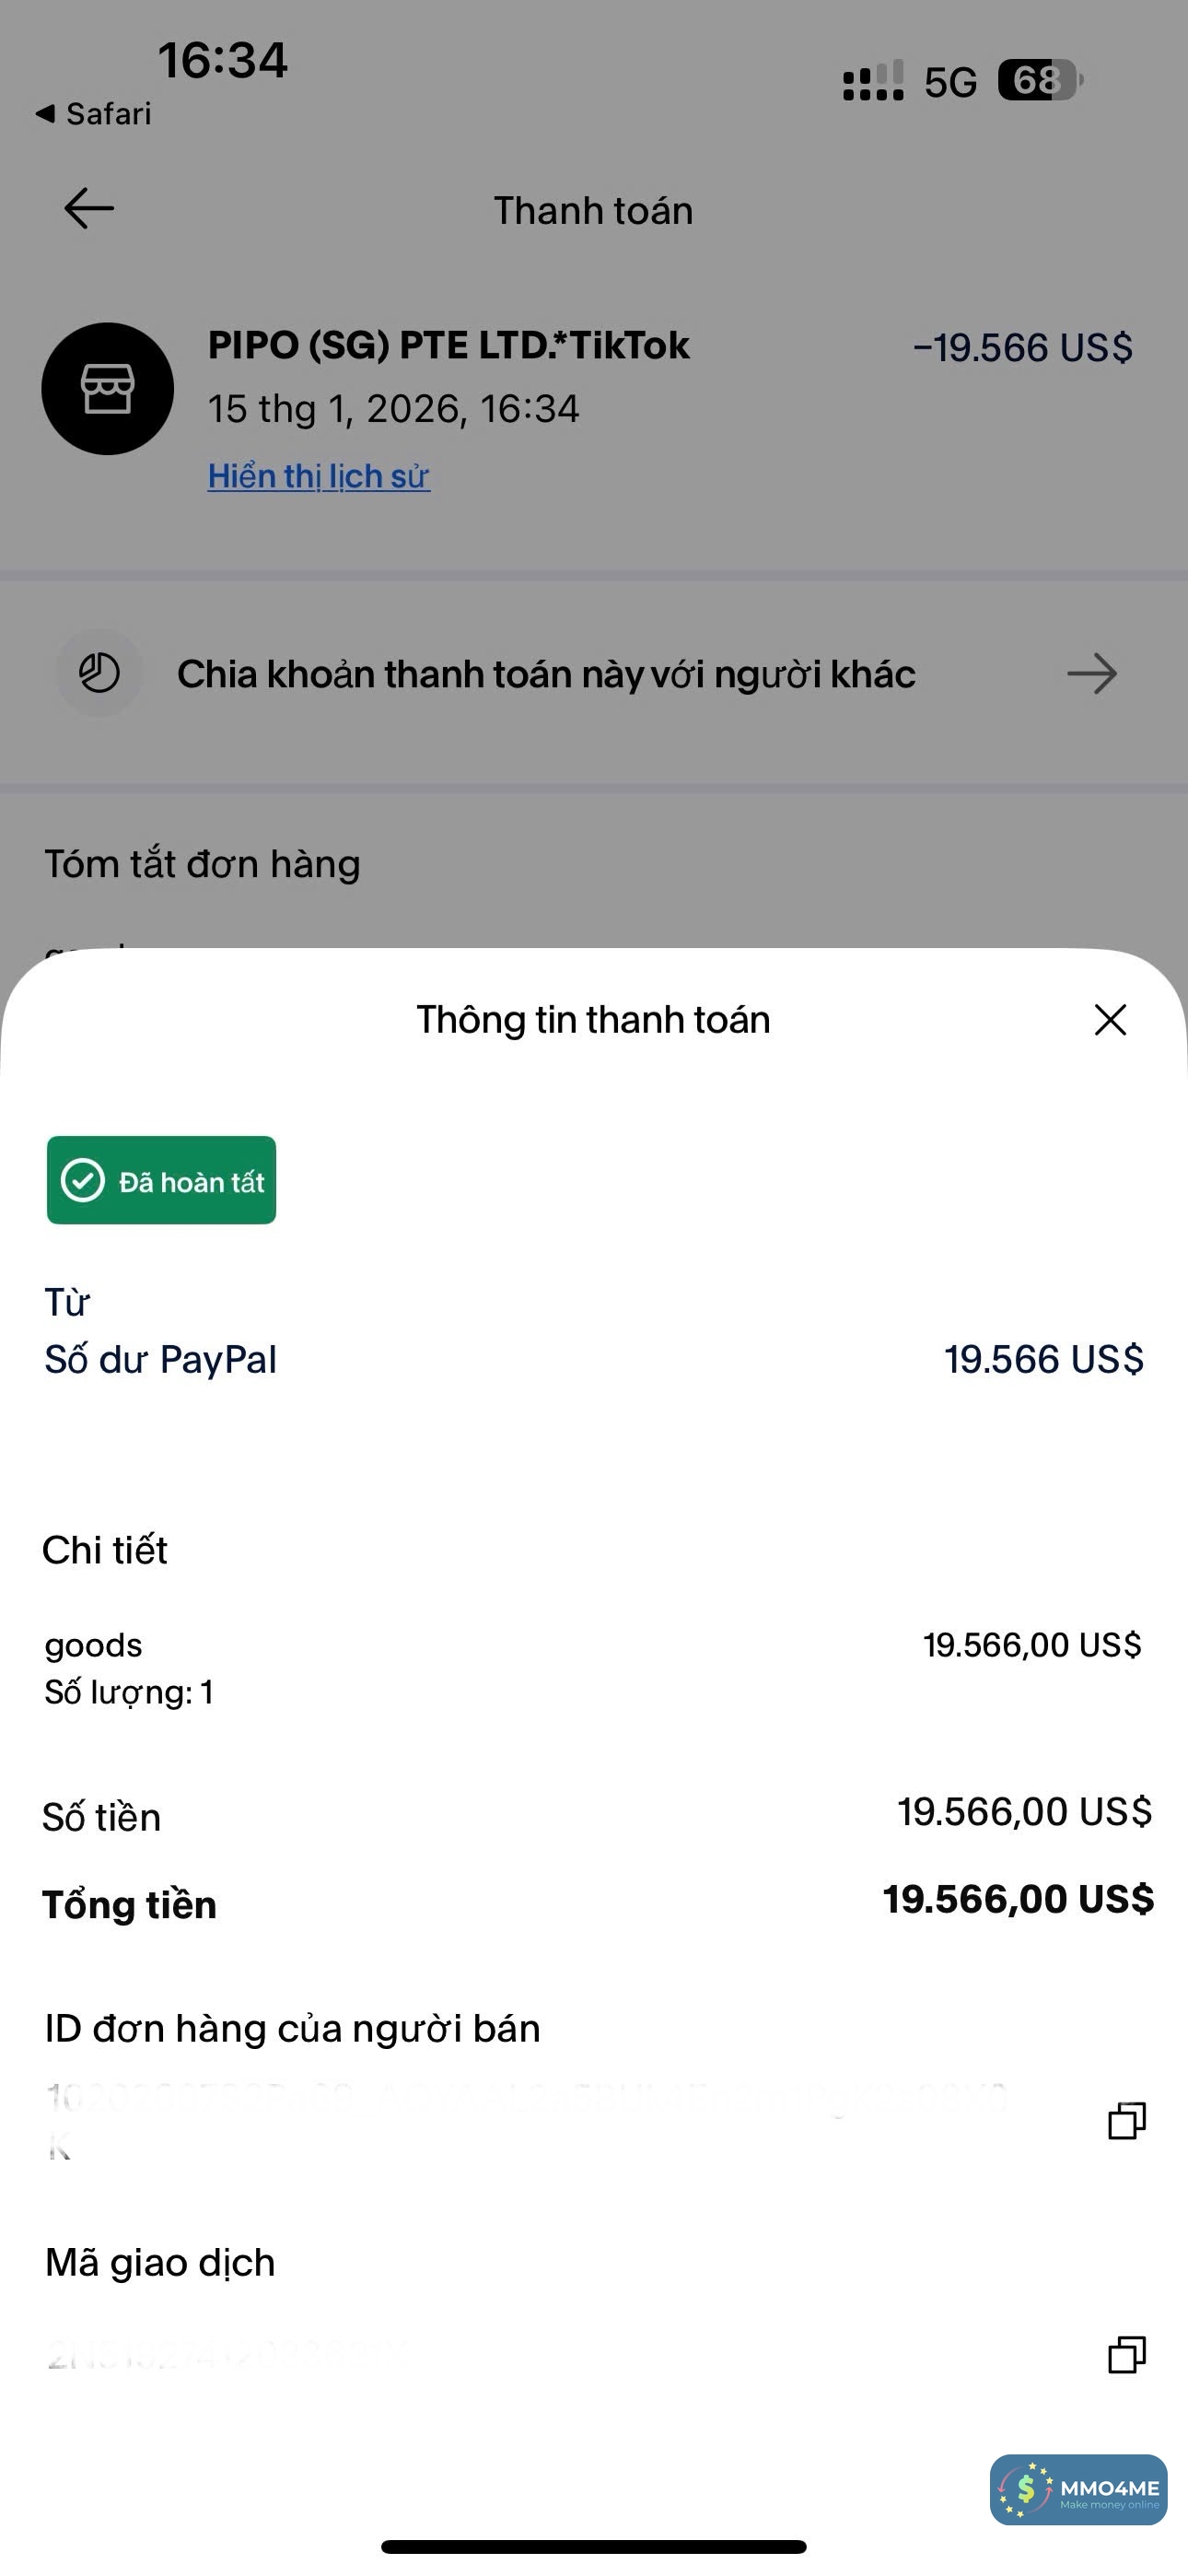Tap the Tóm tắt đơn hàng heading
The image size is (1188, 2576).
pyautogui.click(x=202, y=864)
